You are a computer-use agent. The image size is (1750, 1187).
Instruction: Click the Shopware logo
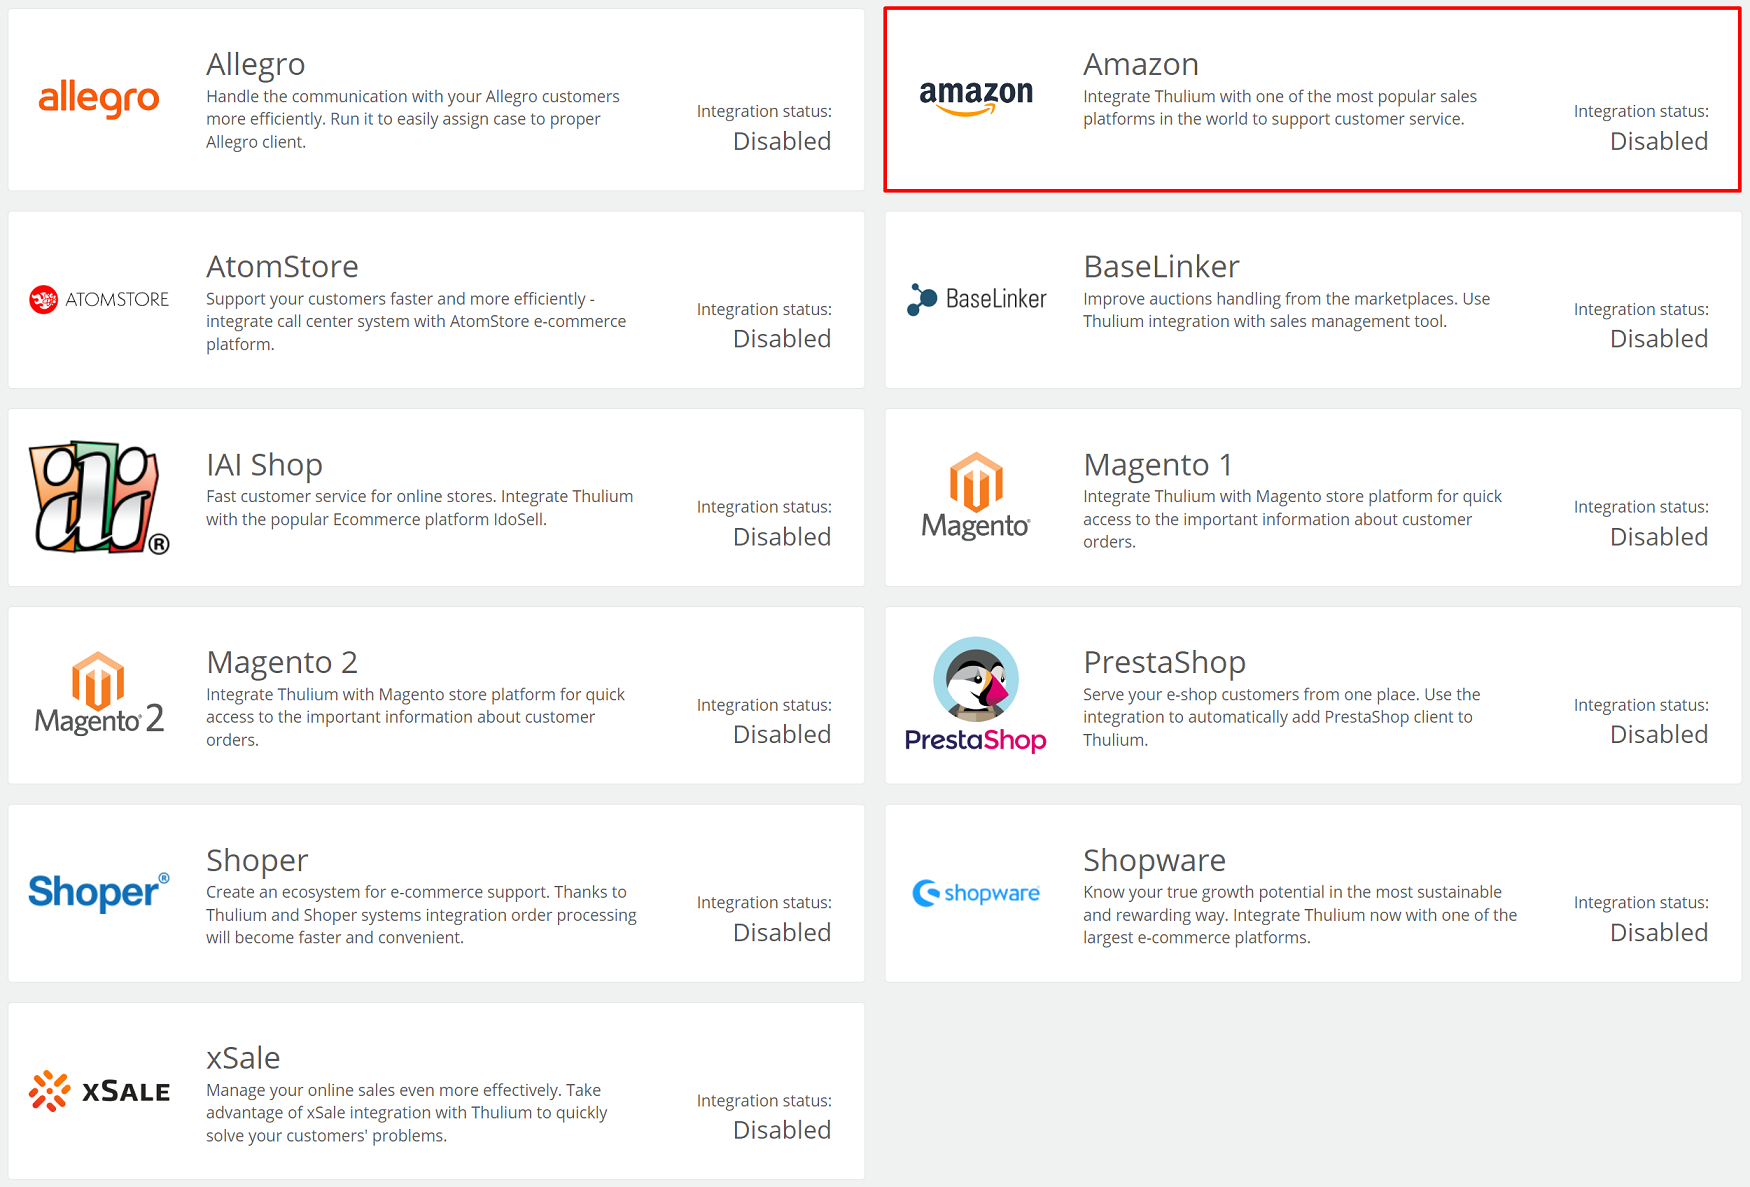(x=976, y=893)
